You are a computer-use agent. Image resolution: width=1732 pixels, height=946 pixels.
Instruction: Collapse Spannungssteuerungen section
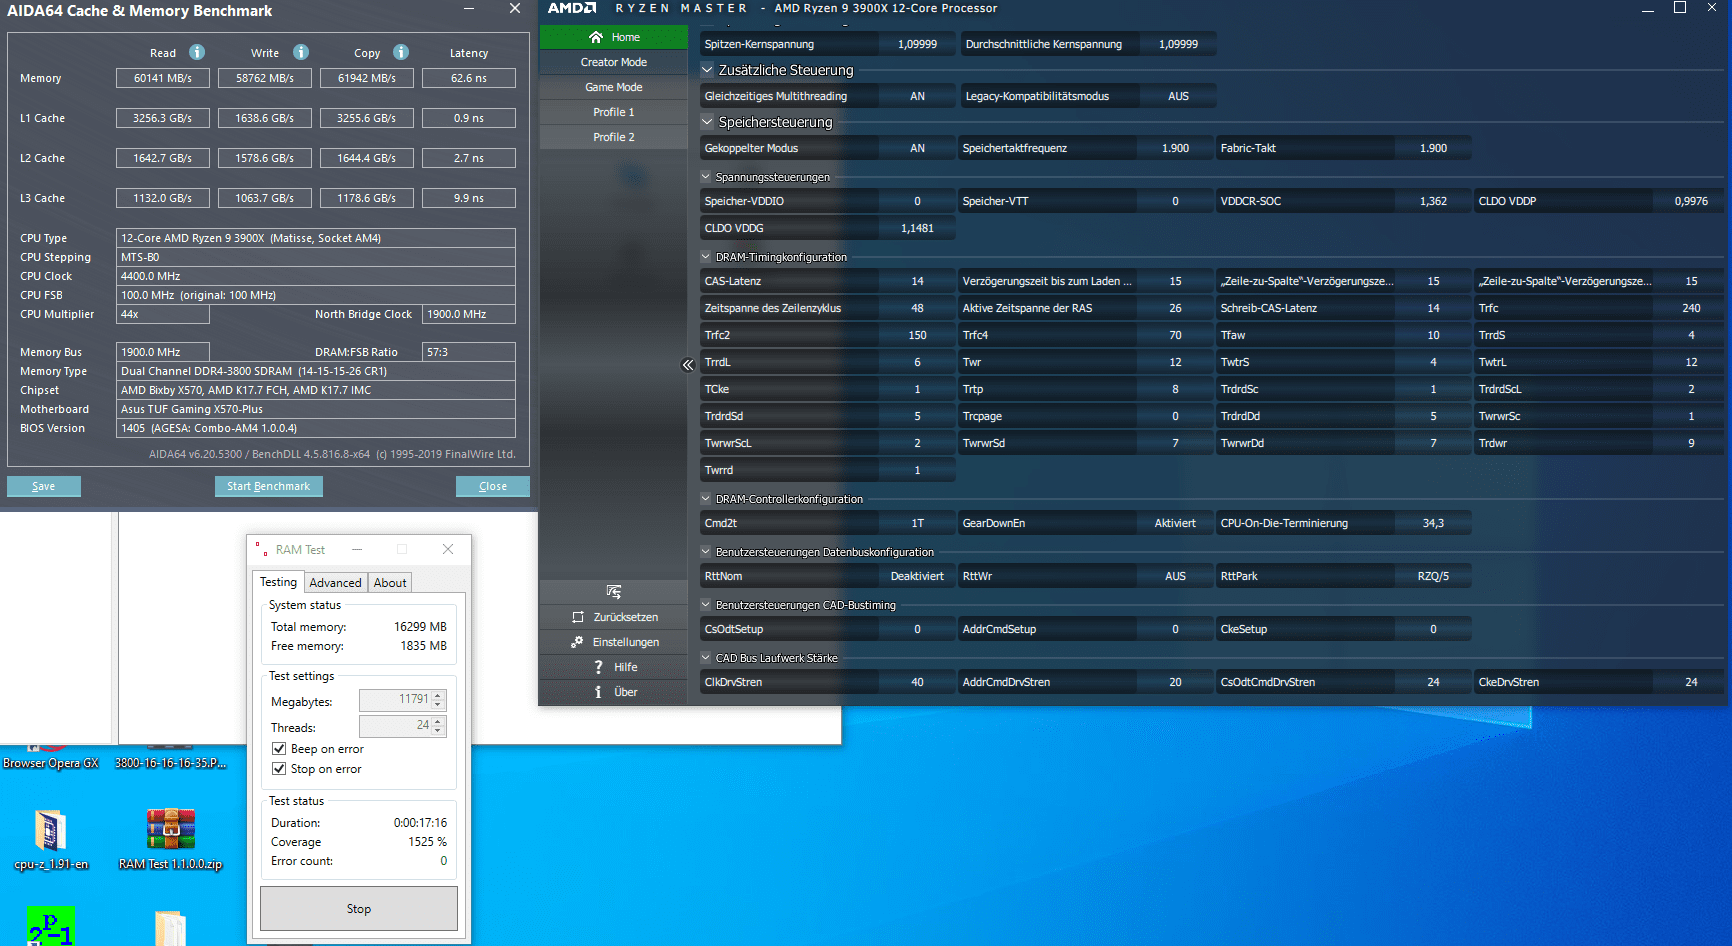[x=706, y=177]
